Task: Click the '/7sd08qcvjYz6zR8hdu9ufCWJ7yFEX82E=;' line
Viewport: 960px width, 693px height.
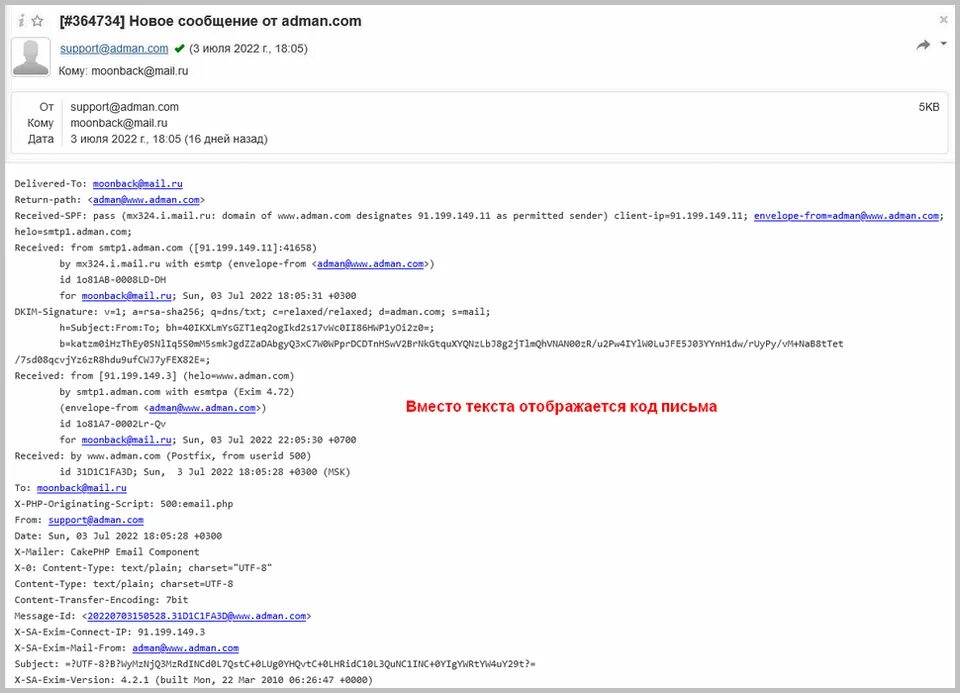Action: click(x=113, y=360)
